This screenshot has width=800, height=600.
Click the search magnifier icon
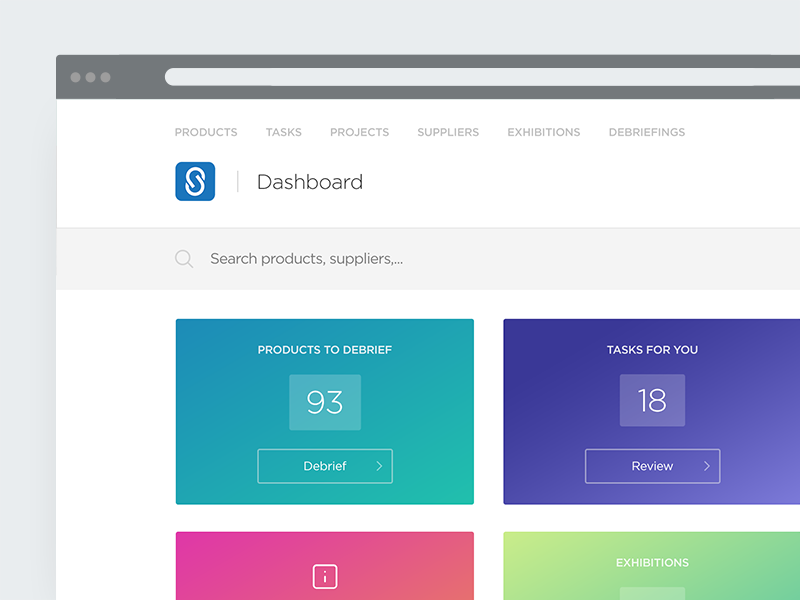(x=184, y=259)
